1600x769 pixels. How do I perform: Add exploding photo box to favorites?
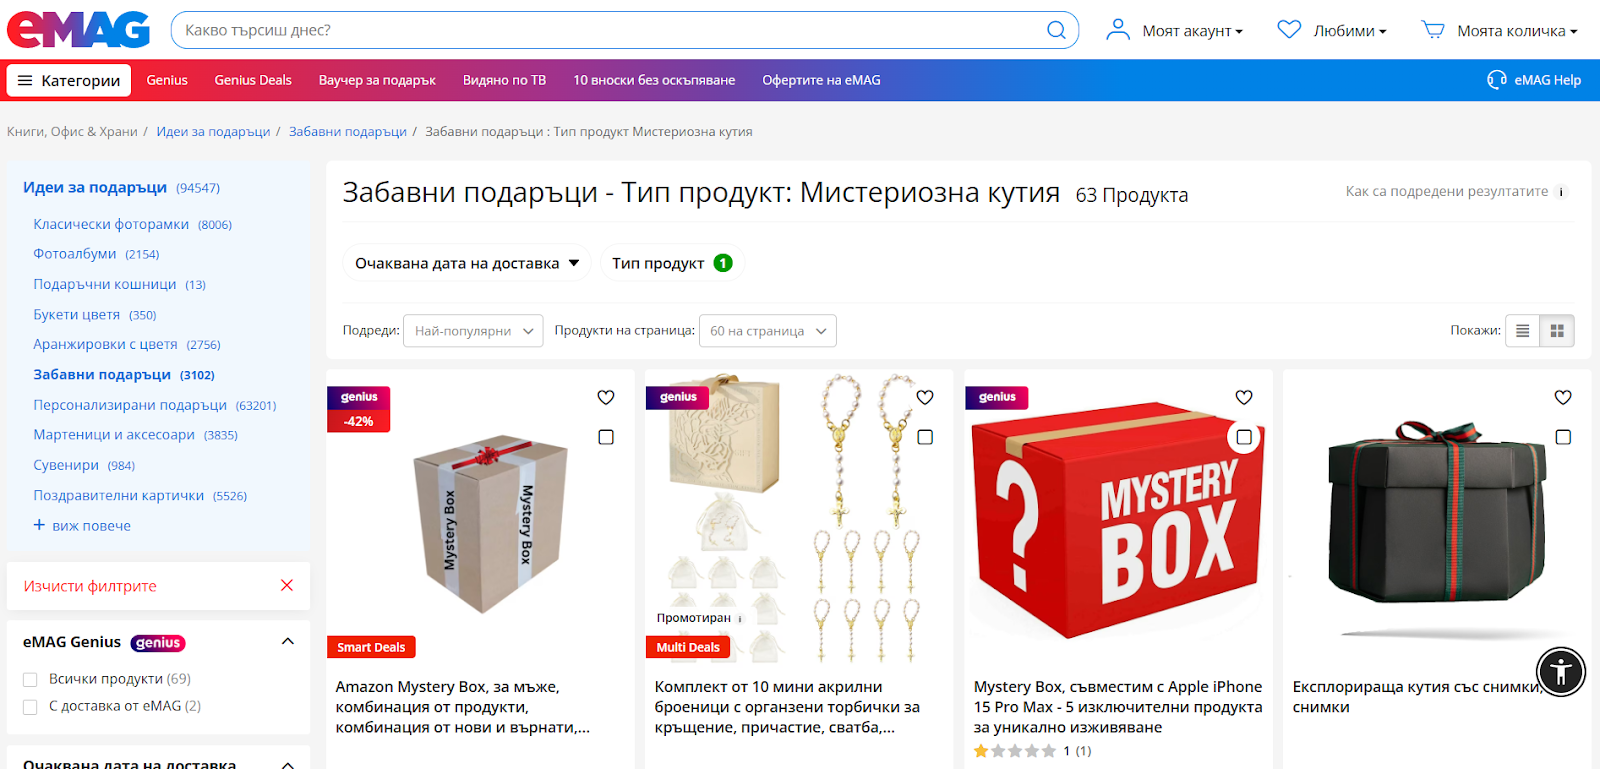[x=1563, y=397]
